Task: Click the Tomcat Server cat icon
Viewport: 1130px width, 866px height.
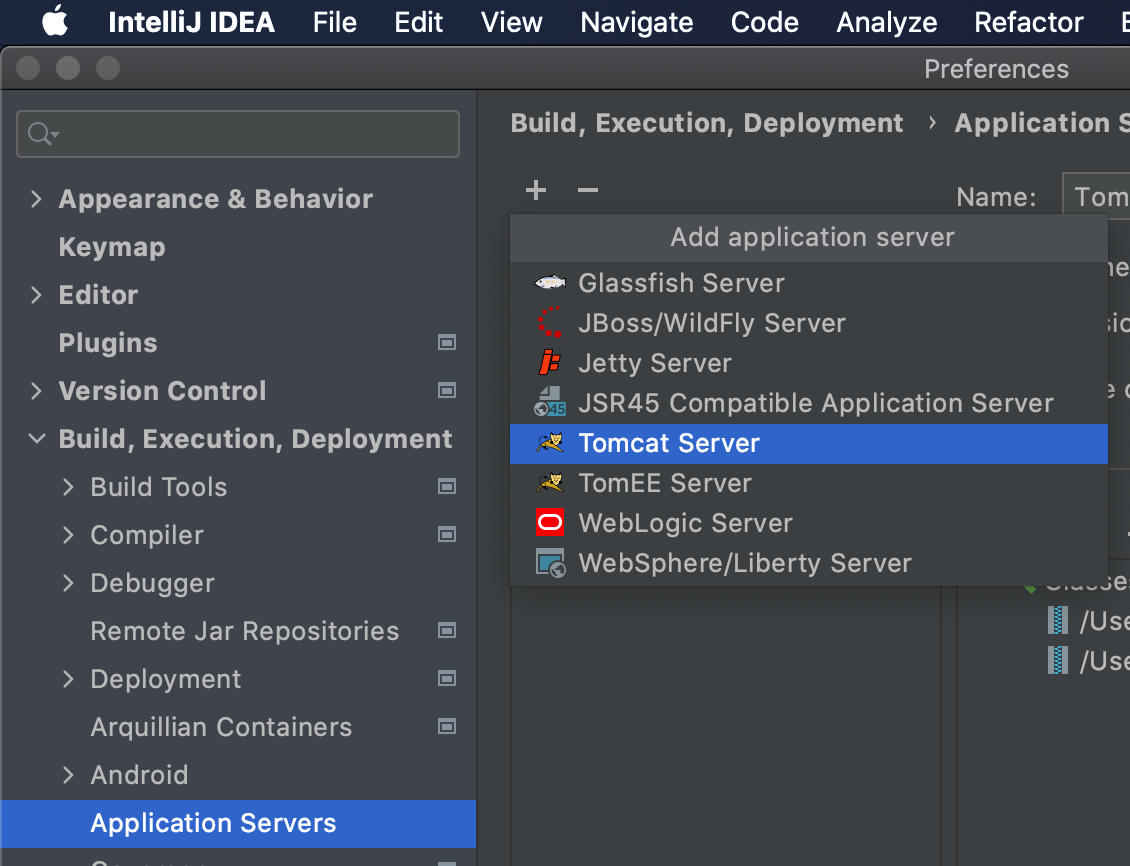Action: coord(550,442)
